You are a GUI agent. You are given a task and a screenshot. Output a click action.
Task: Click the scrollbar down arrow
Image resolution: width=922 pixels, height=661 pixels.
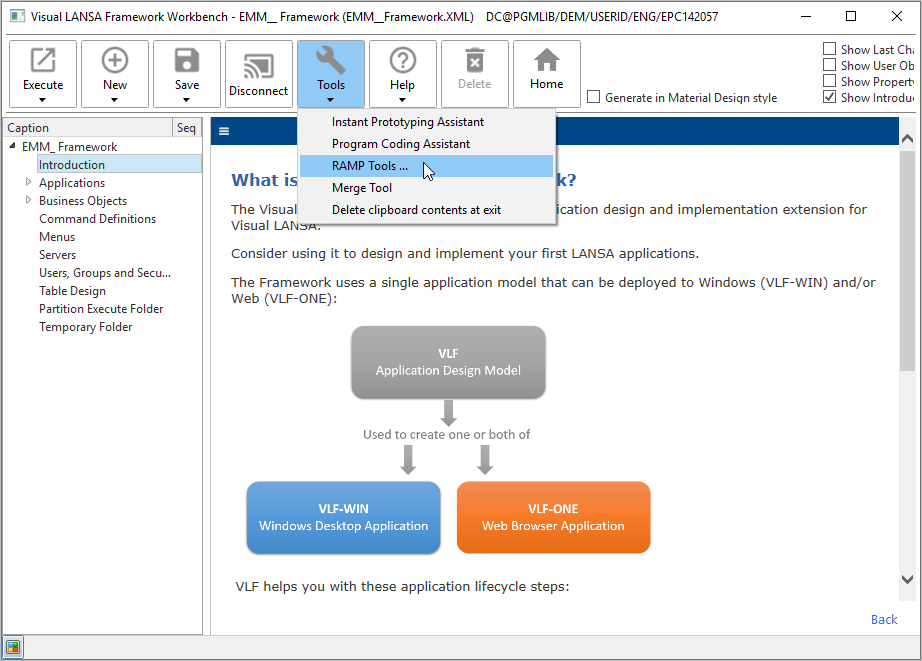pyautogui.click(x=907, y=579)
